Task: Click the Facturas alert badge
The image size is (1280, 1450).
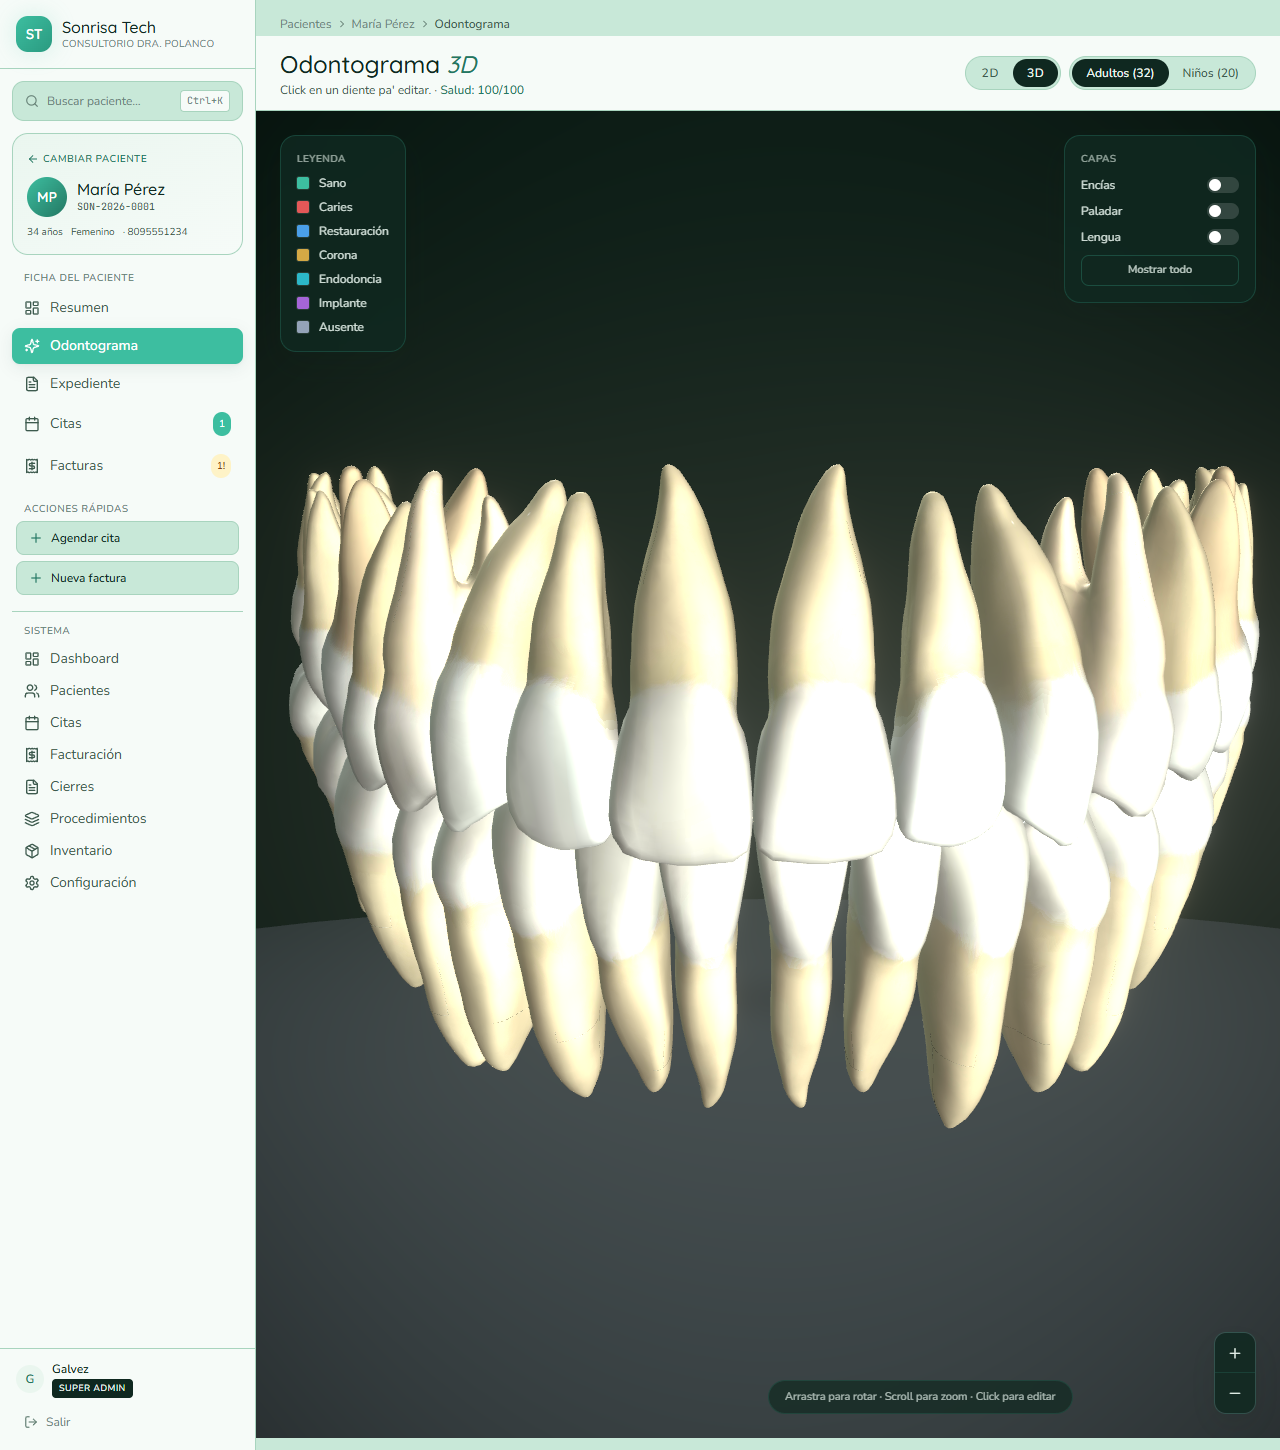Action: pos(221,466)
